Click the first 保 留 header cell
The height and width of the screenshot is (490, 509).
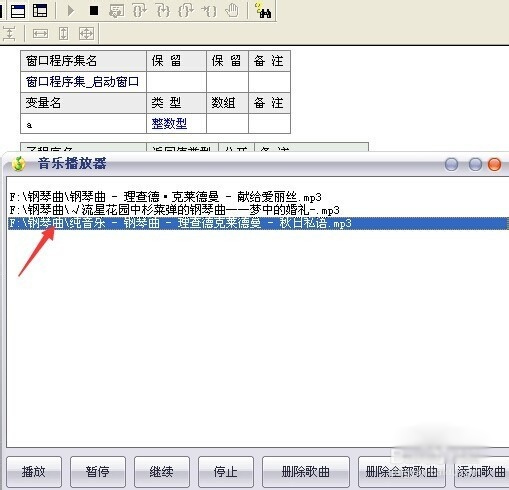[176, 61]
